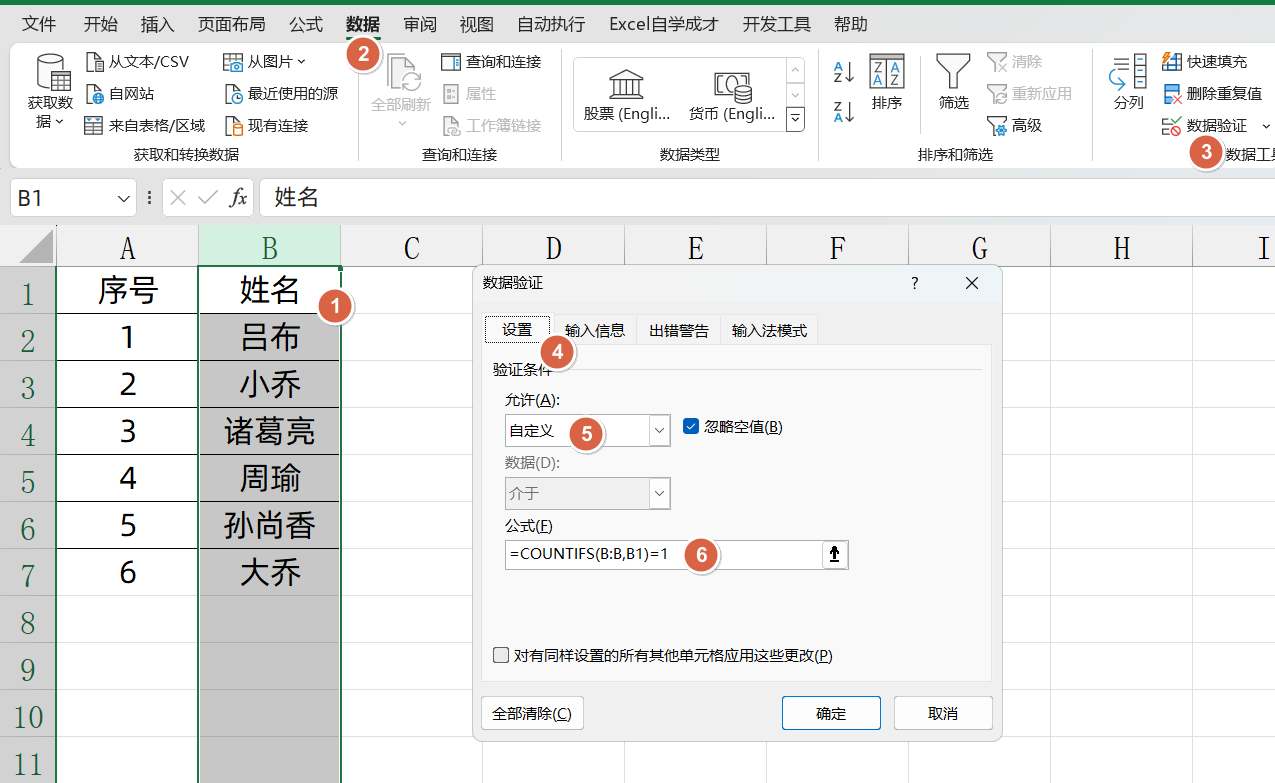Click the select-all corner triangle

[x=37, y=247]
